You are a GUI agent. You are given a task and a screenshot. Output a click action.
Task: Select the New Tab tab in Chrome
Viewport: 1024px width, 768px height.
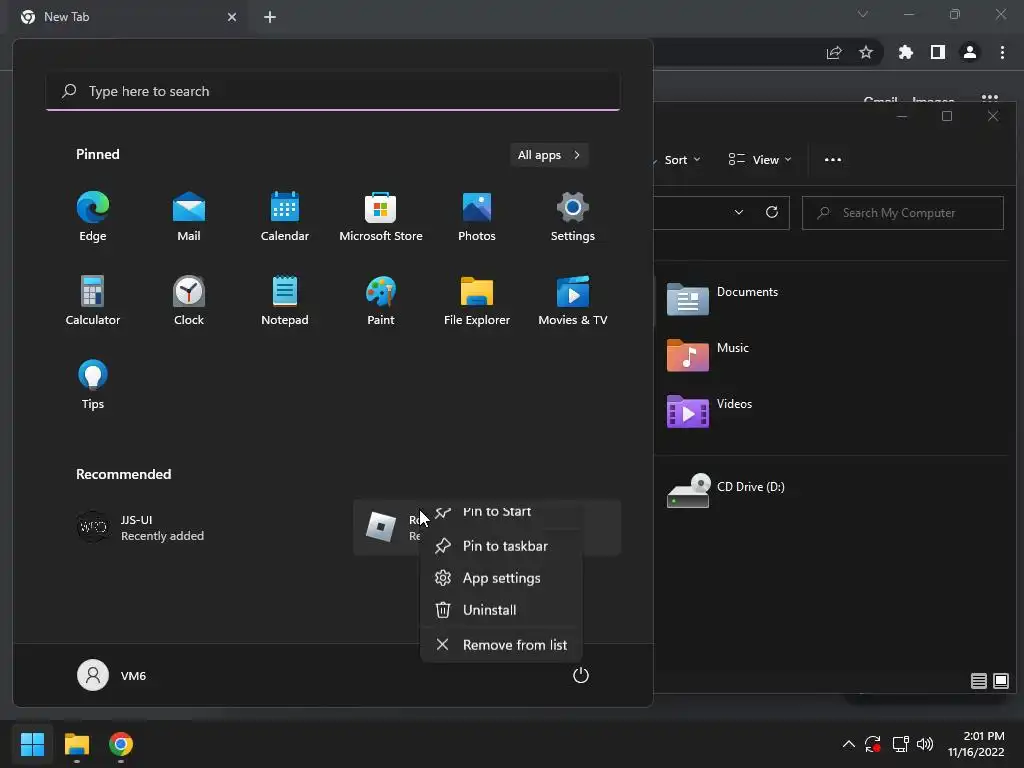[x=127, y=17]
